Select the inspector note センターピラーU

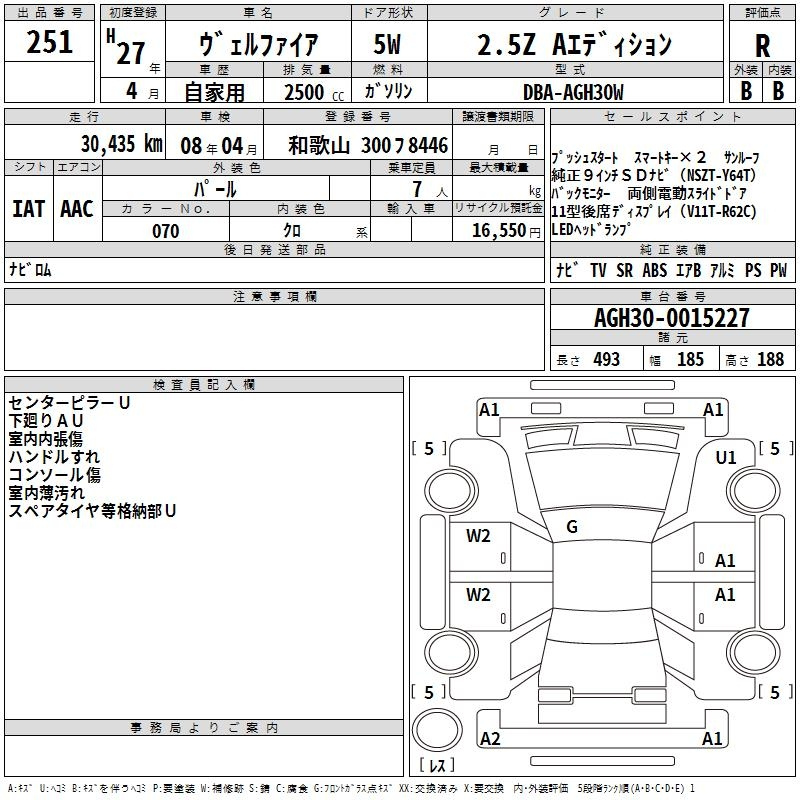click(x=69, y=403)
